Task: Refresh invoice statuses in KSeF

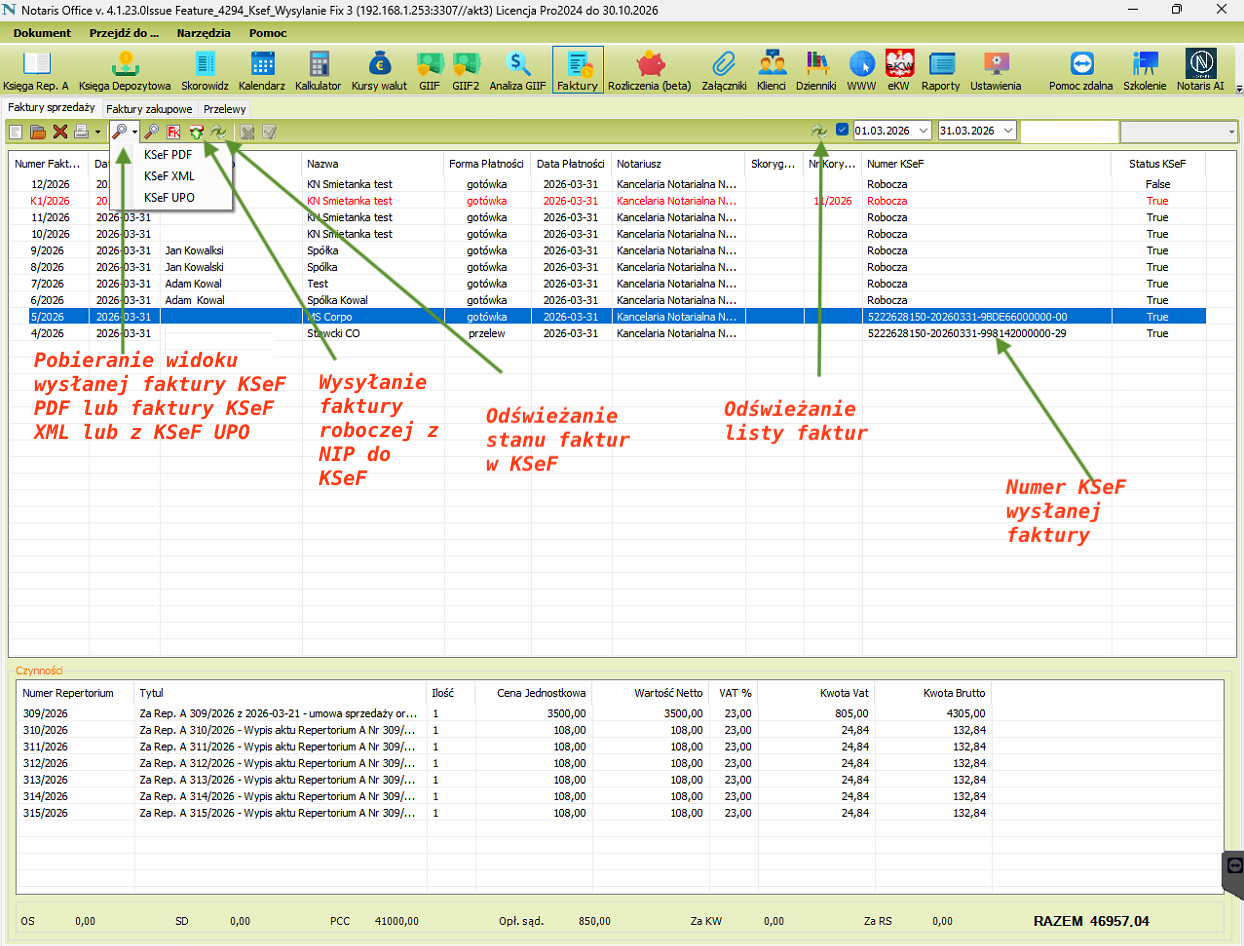Action: (217, 131)
